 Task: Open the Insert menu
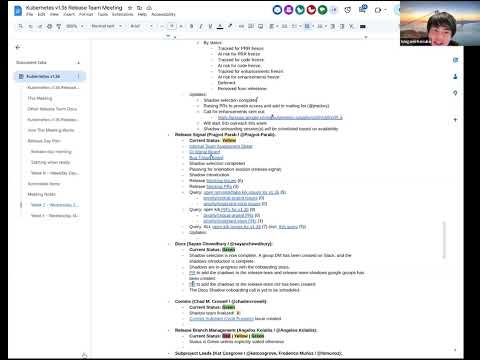pos(69,14)
